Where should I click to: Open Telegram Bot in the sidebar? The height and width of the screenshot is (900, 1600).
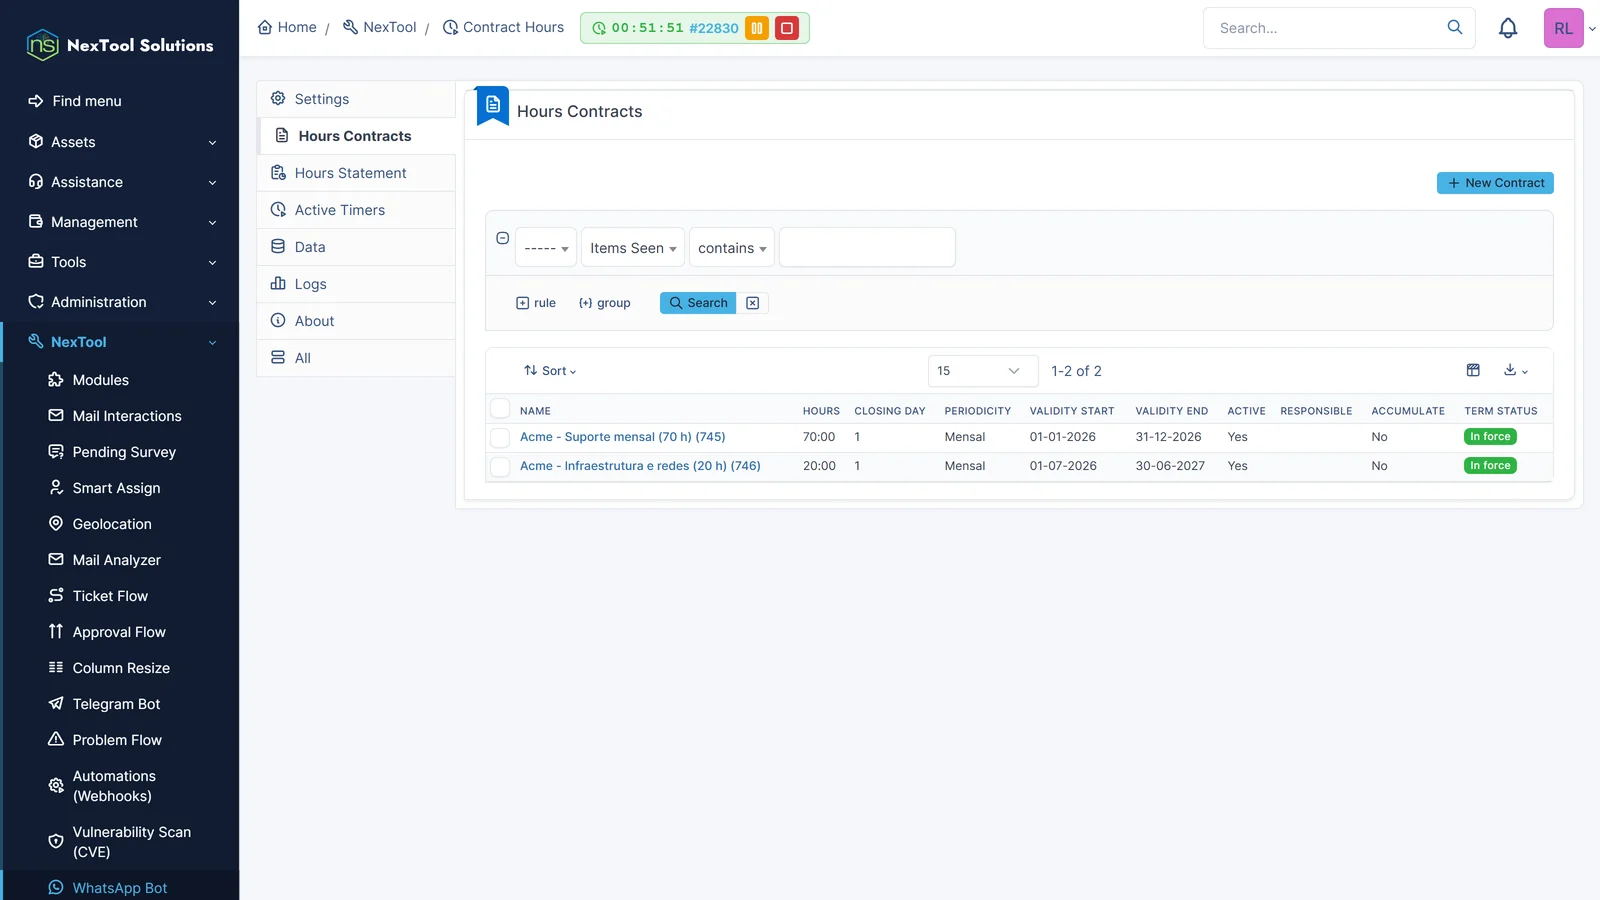pos(116,704)
